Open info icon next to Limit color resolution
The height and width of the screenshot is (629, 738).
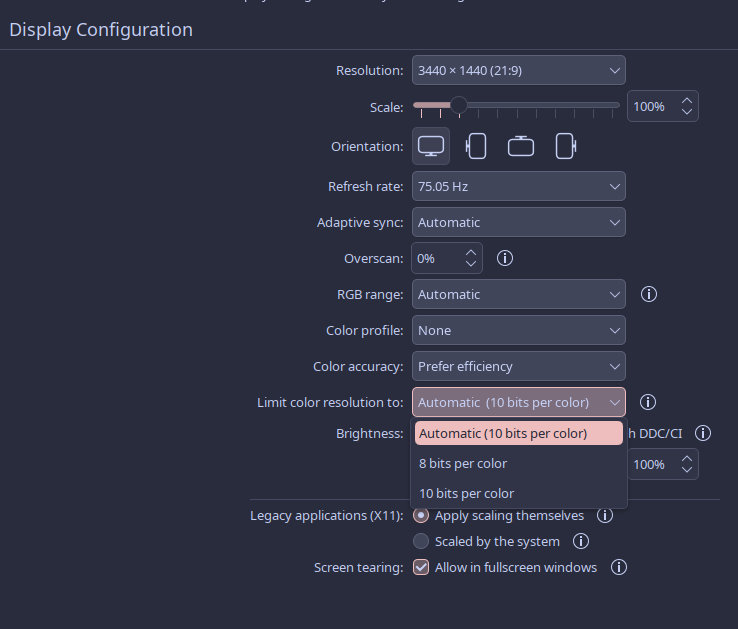[x=648, y=402]
